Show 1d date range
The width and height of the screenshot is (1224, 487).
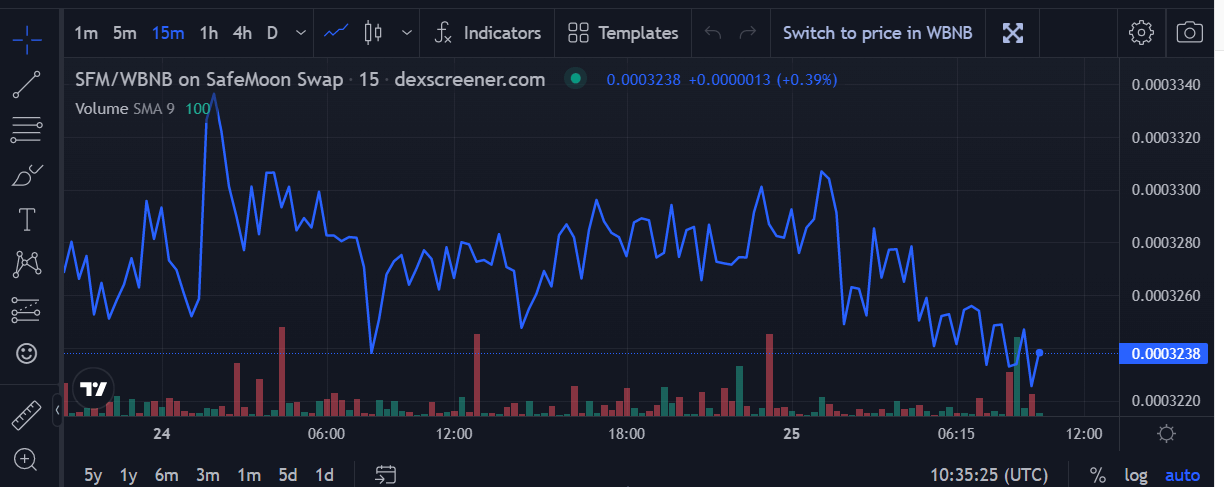point(324,475)
